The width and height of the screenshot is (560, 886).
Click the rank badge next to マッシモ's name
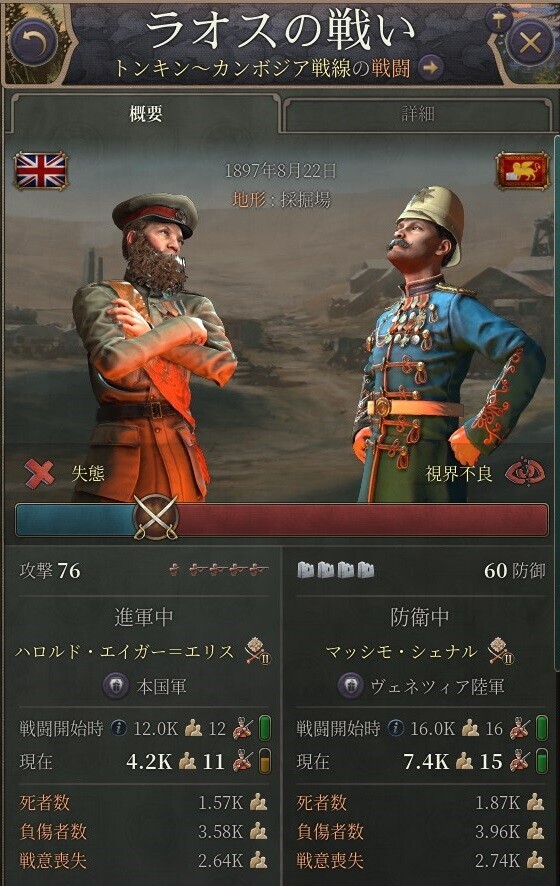501,652
